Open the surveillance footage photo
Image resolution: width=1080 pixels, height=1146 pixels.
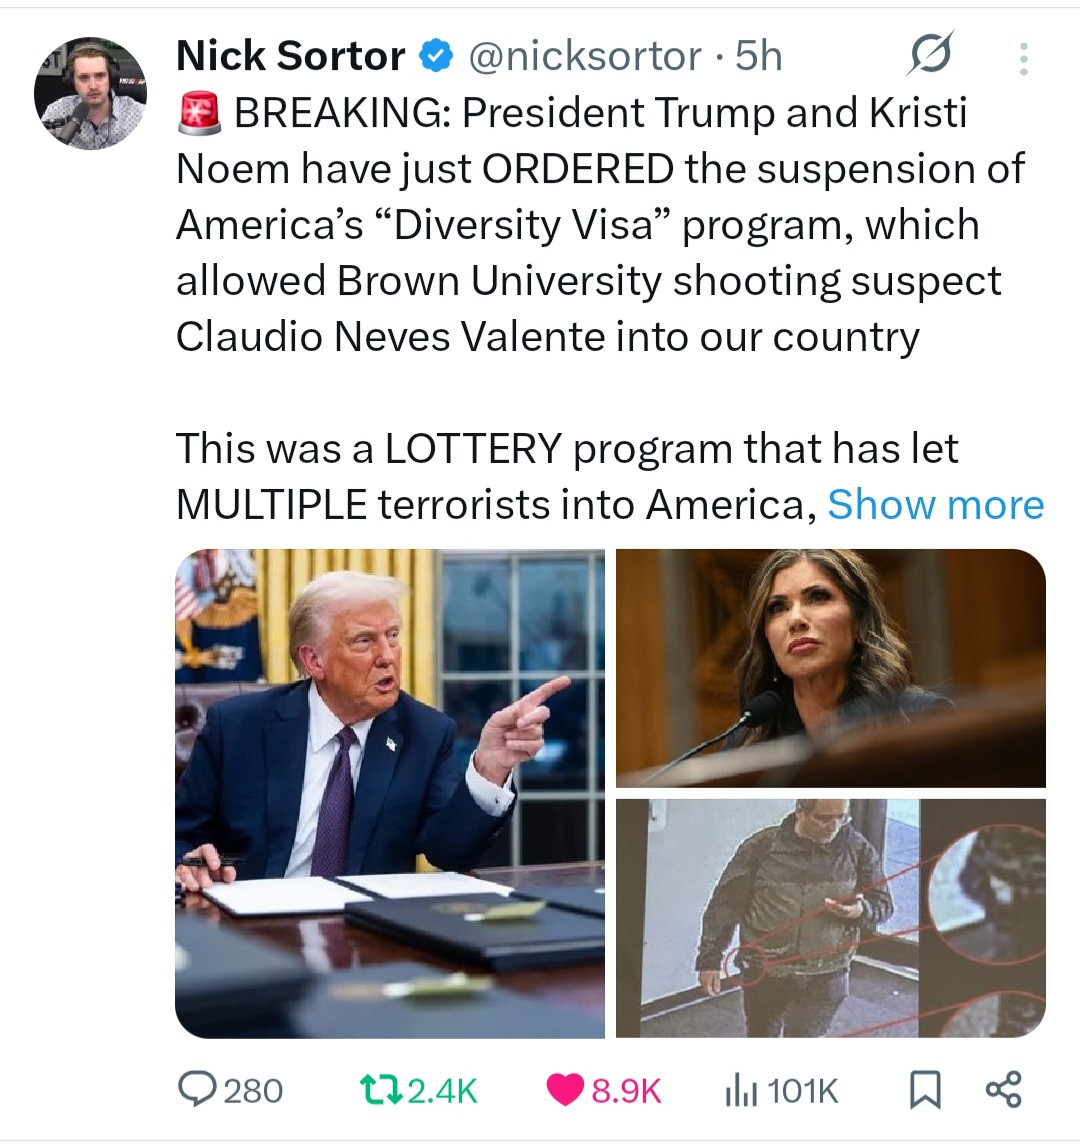831,918
